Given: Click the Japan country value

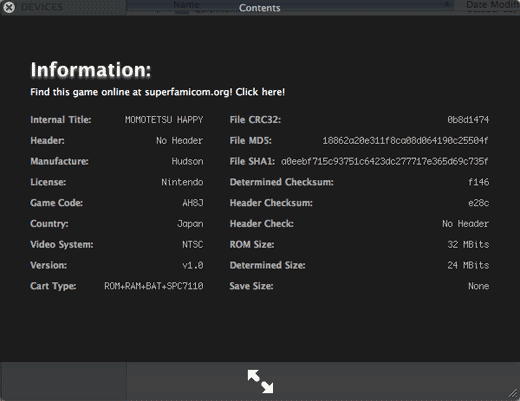Looking at the screenshot, I should point(190,224).
